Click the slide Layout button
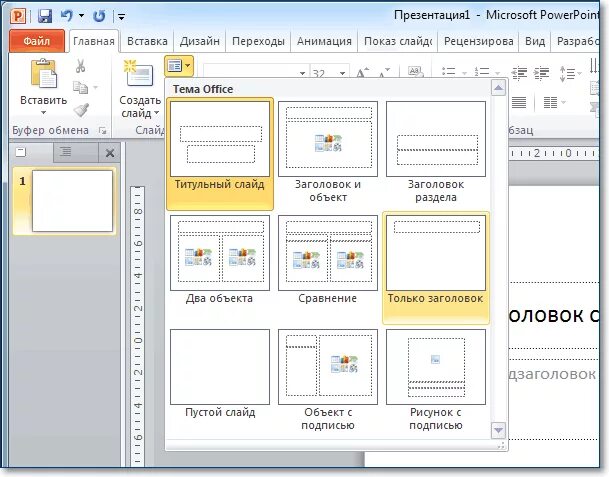 point(179,66)
